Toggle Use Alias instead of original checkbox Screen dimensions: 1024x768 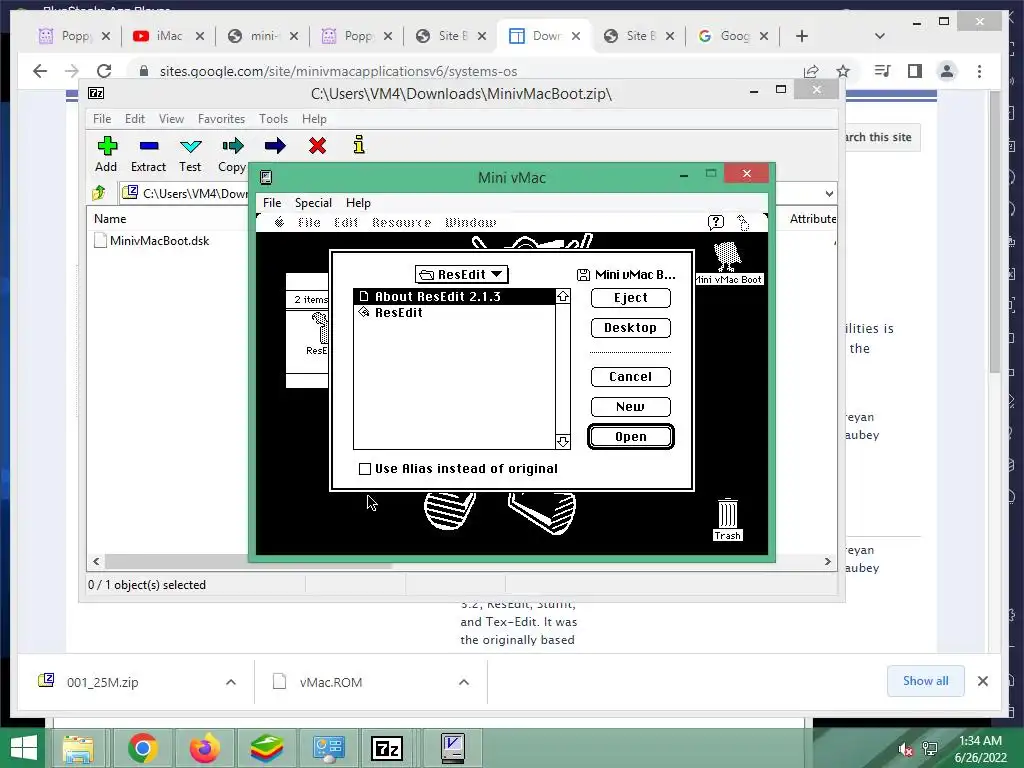[x=365, y=469]
